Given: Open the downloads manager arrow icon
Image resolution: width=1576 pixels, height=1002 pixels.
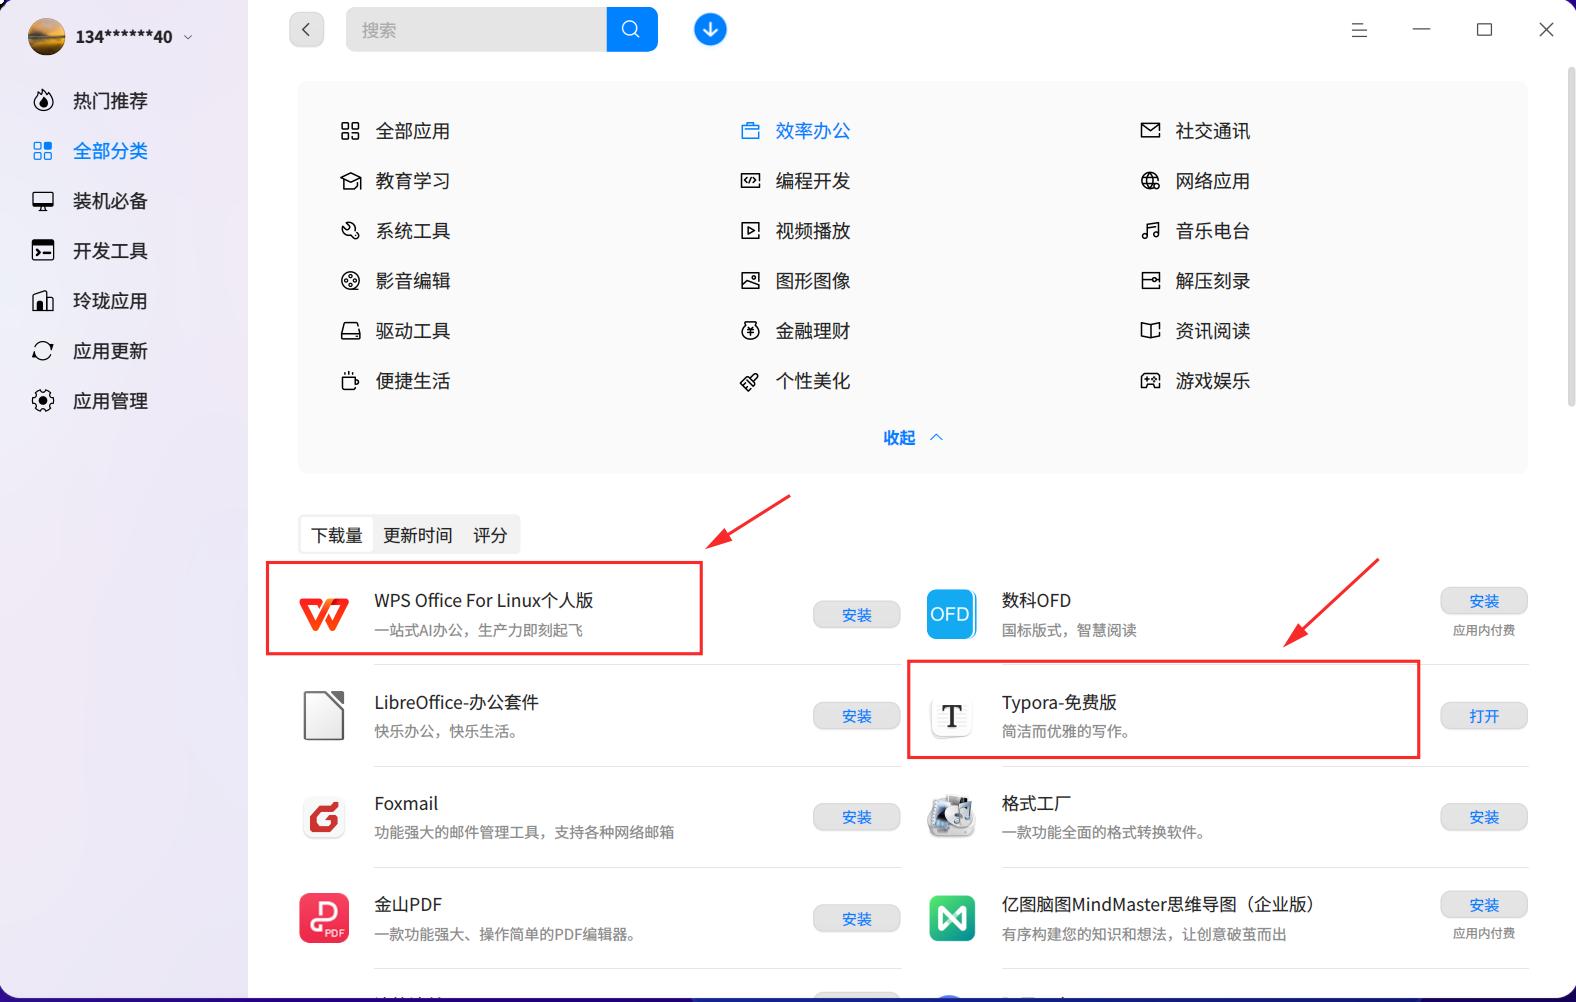Looking at the screenshot, I should [710, 30].
